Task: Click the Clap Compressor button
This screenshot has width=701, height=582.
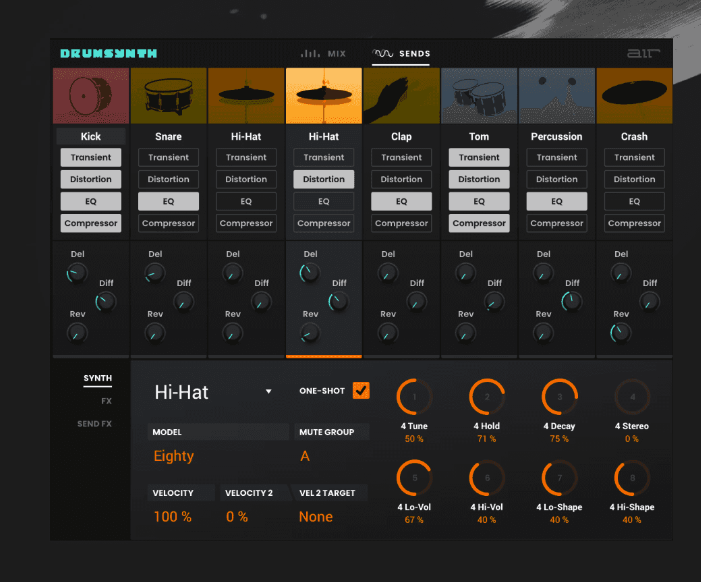Action: click(401, 223)
